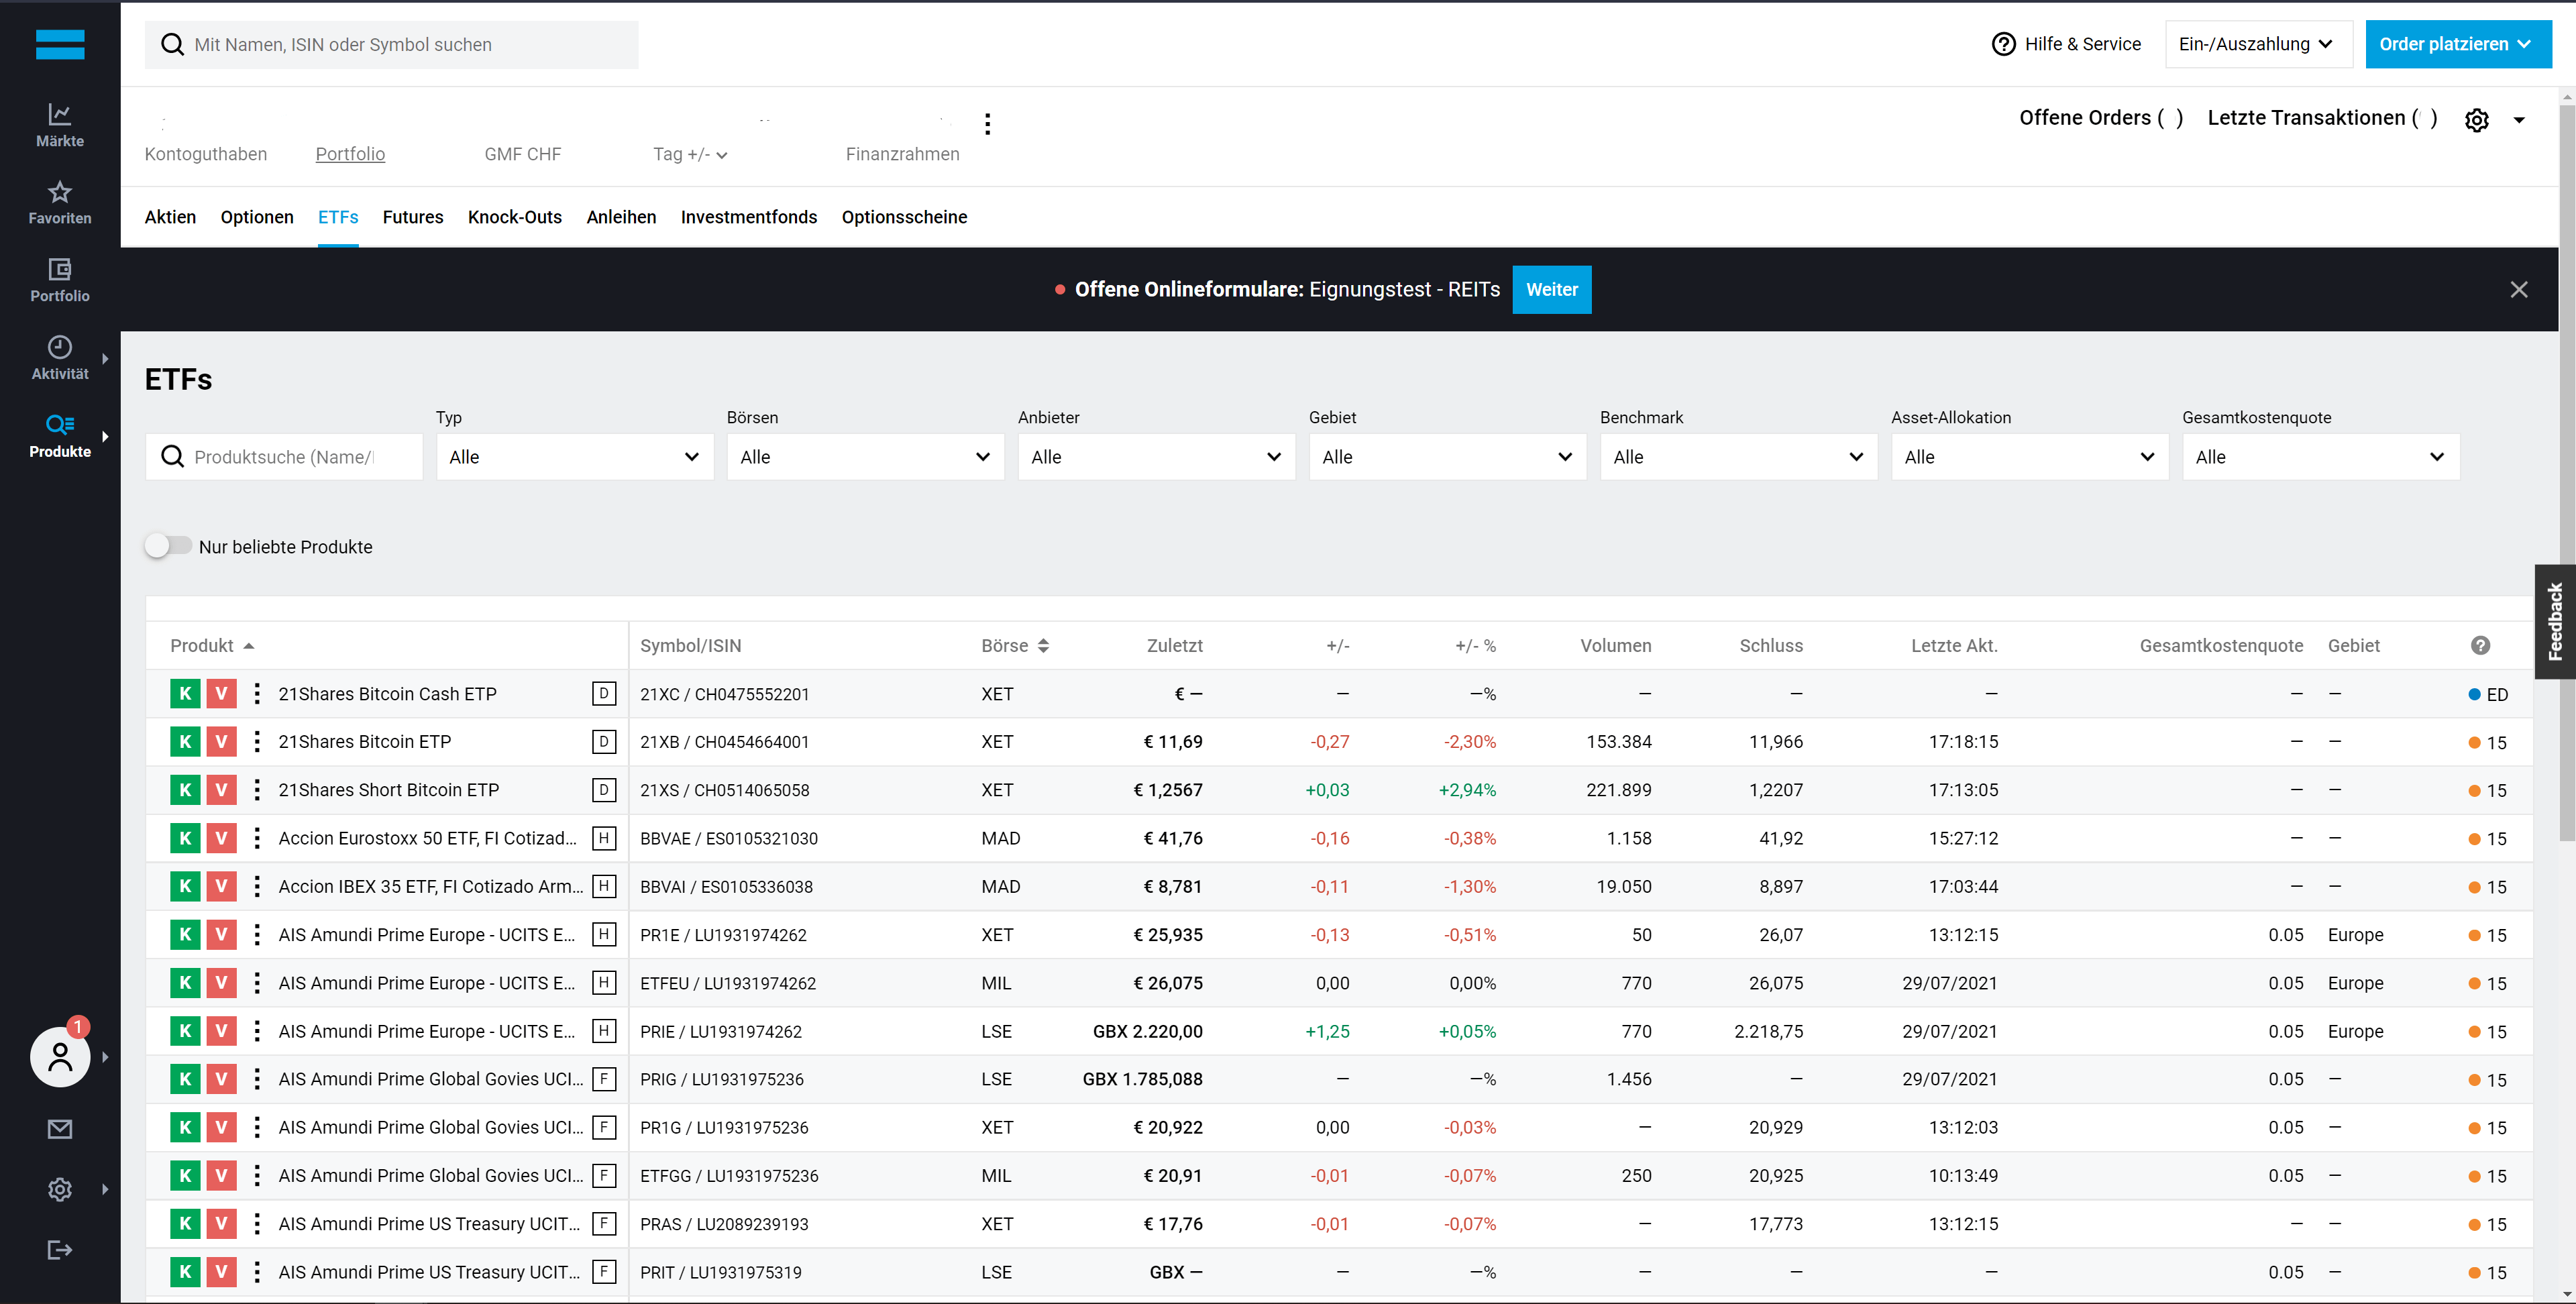Switch to the Anleihen tab
Screen dimensions: 2576x1304
pyautogui.click(x=621, y=217)
